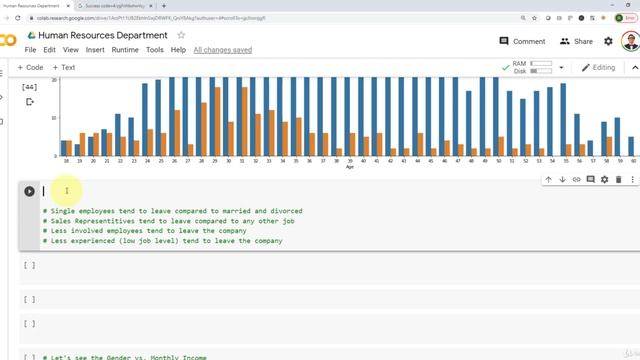Move cell down arrow icon
The width and height of the screenshot is (640, 360).
click(562, 180)
